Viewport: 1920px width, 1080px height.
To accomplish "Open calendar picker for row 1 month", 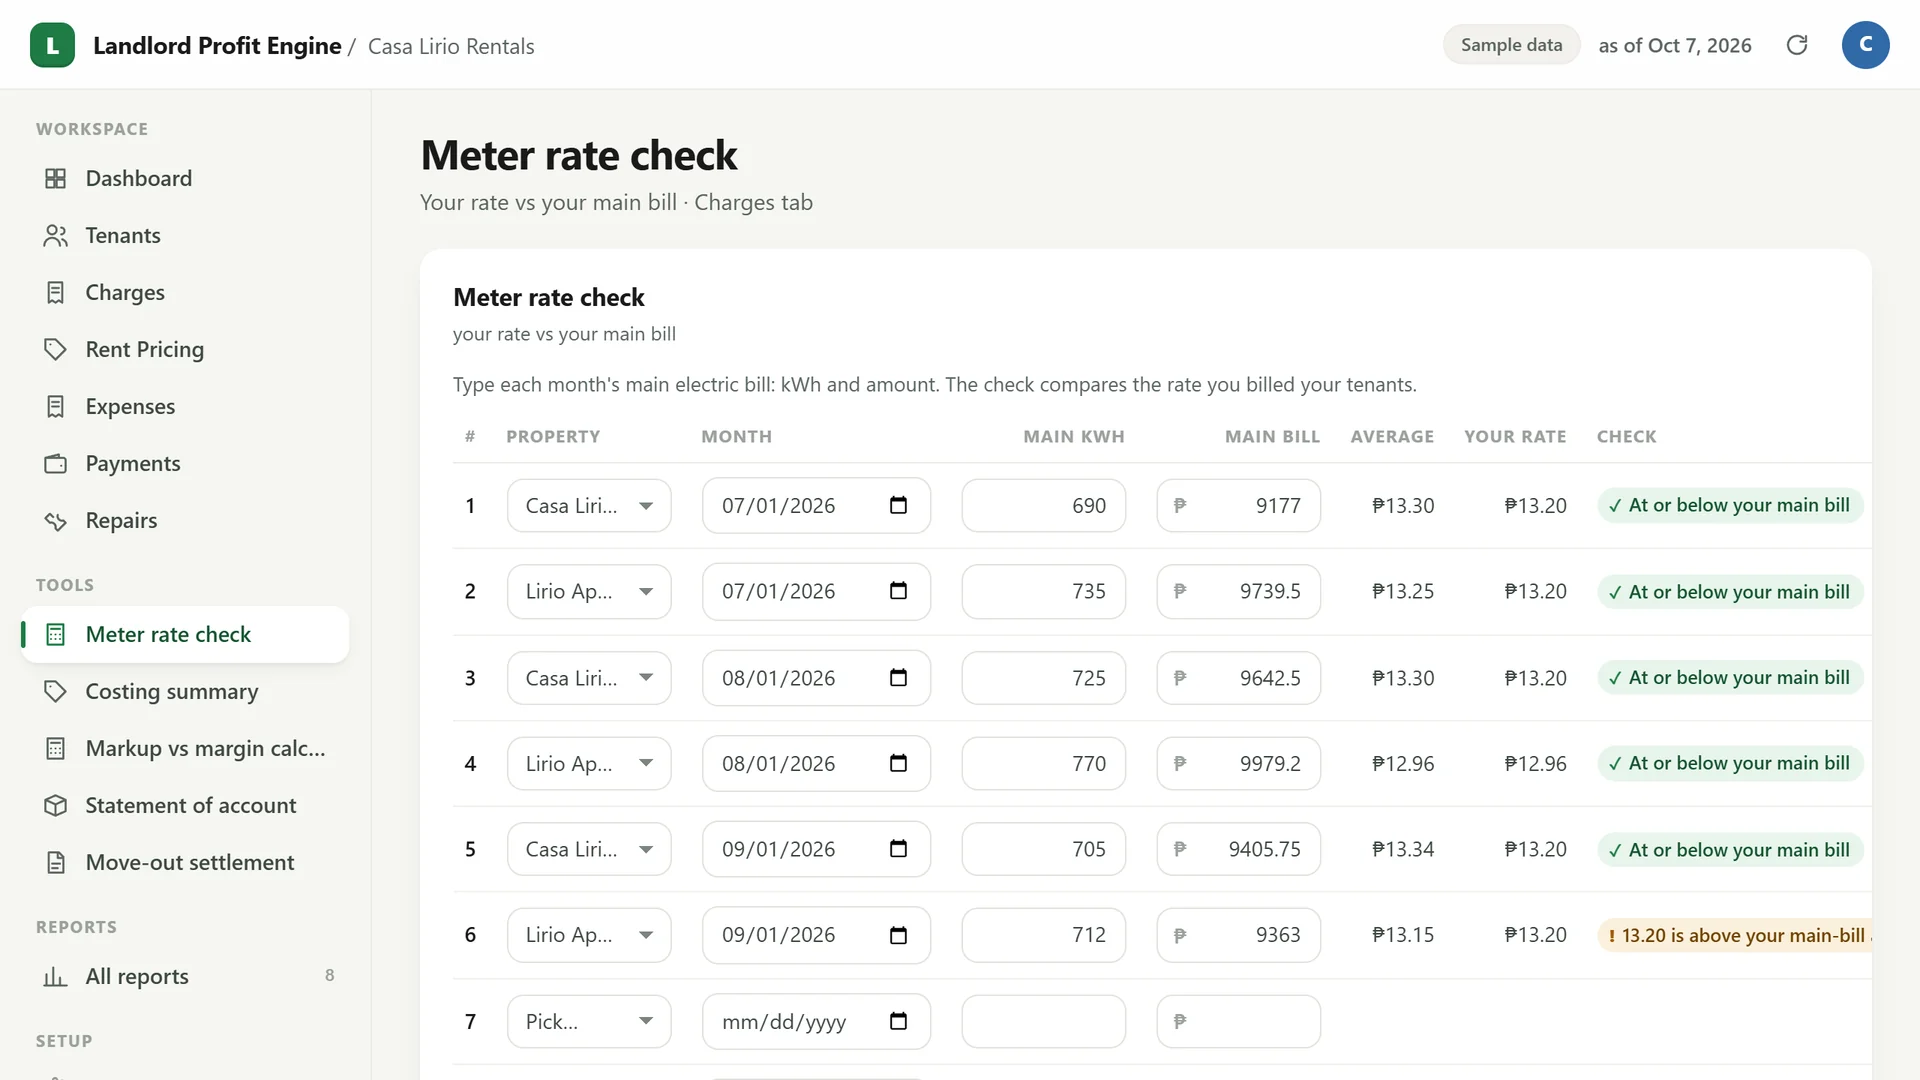I will click(x=898, y=505).
